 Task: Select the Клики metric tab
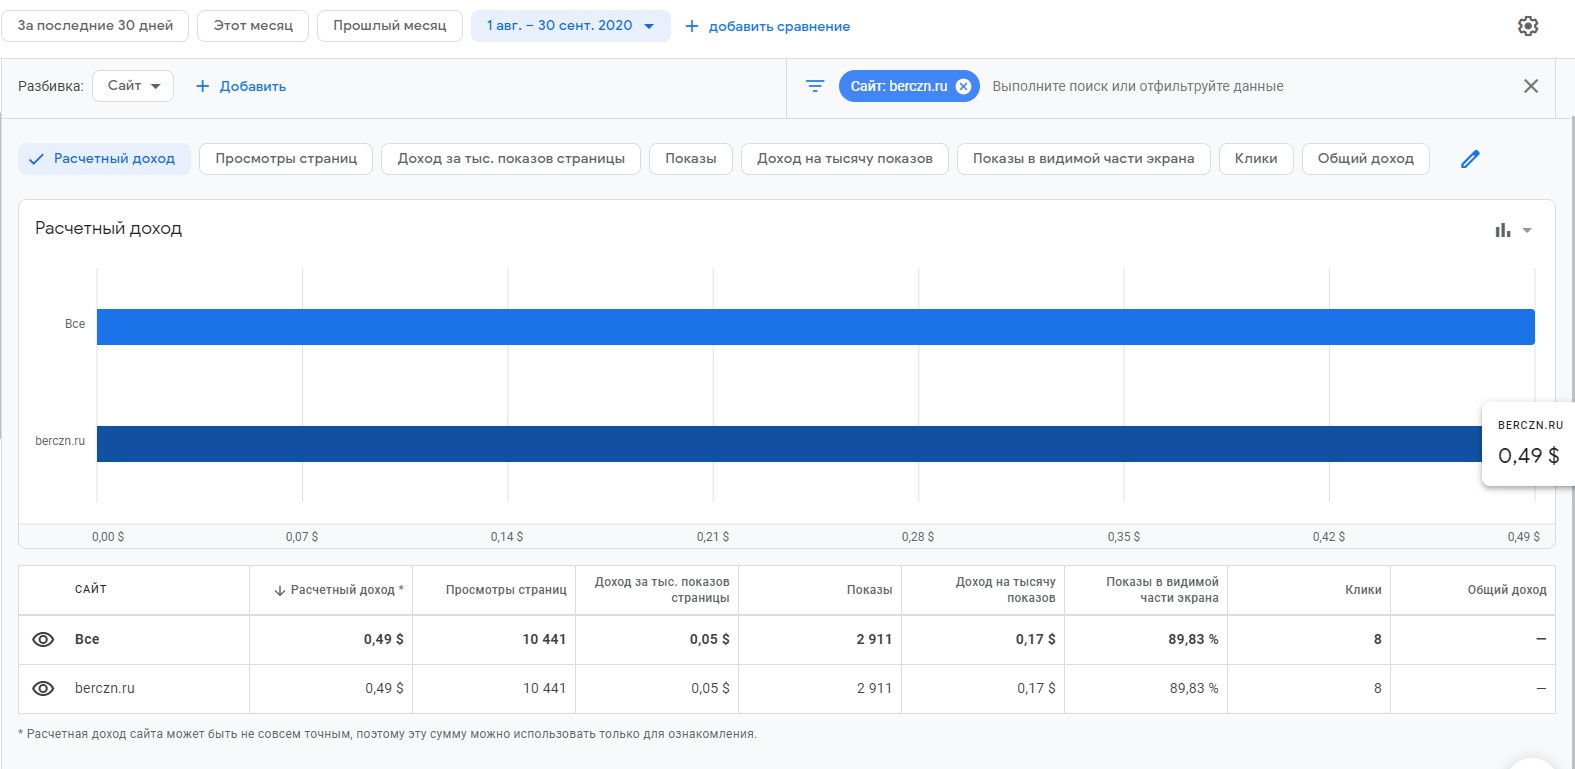(1255, 159)
